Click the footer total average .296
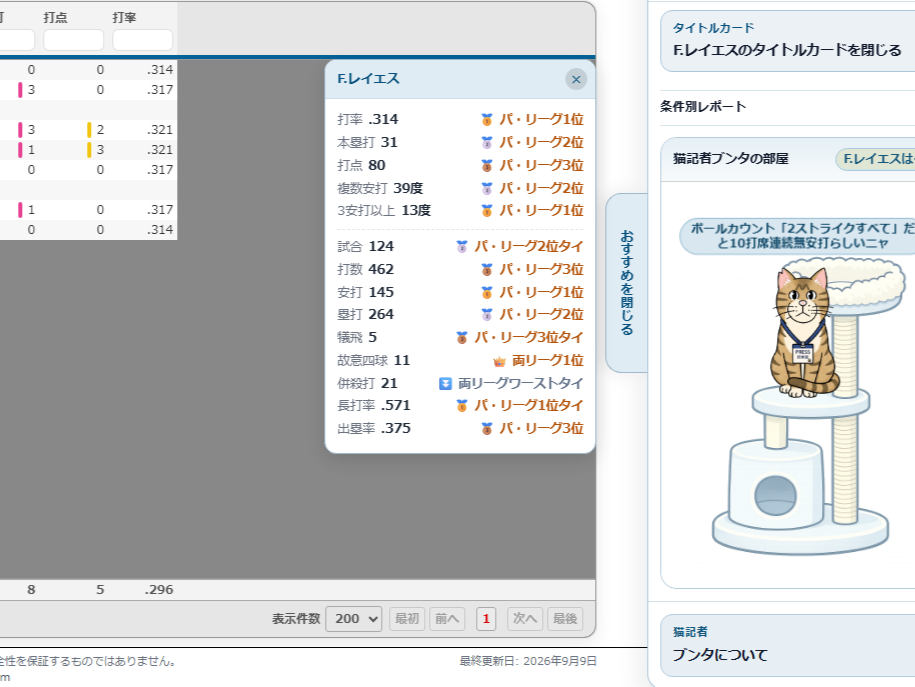 (x=159, y=590)
